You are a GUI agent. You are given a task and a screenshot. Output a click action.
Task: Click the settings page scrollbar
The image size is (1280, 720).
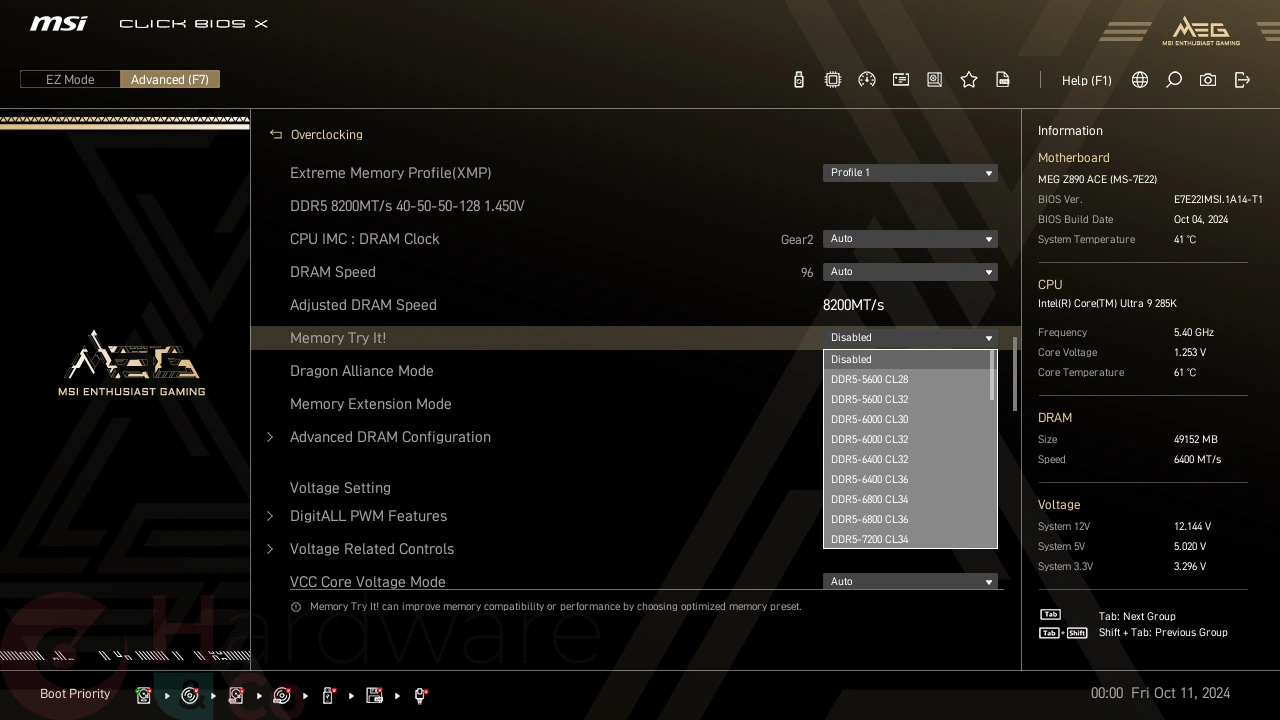(1015, 373)
